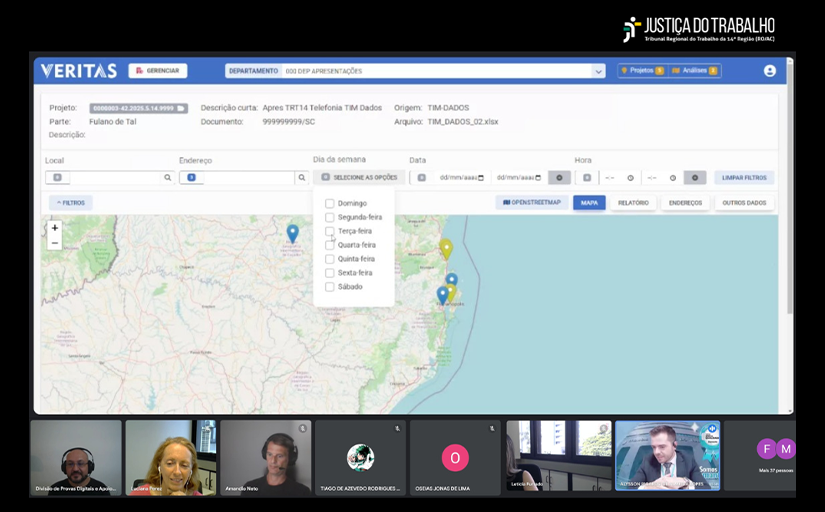Open the start date calendar picker
This screenshot has height=512, width=825.
click(x=481, y=178)
